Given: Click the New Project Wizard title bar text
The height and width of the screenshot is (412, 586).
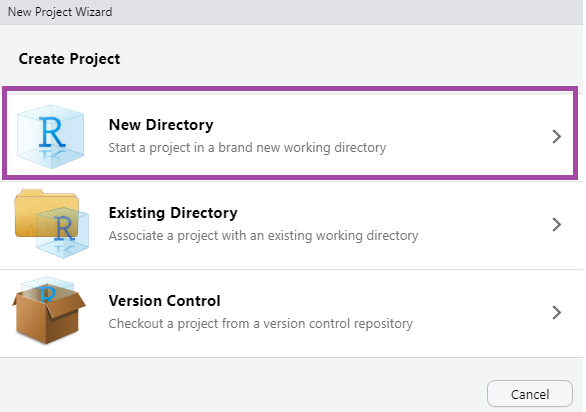Looking at the screenshot, I should pyautogui.click(x=60, y=12).
